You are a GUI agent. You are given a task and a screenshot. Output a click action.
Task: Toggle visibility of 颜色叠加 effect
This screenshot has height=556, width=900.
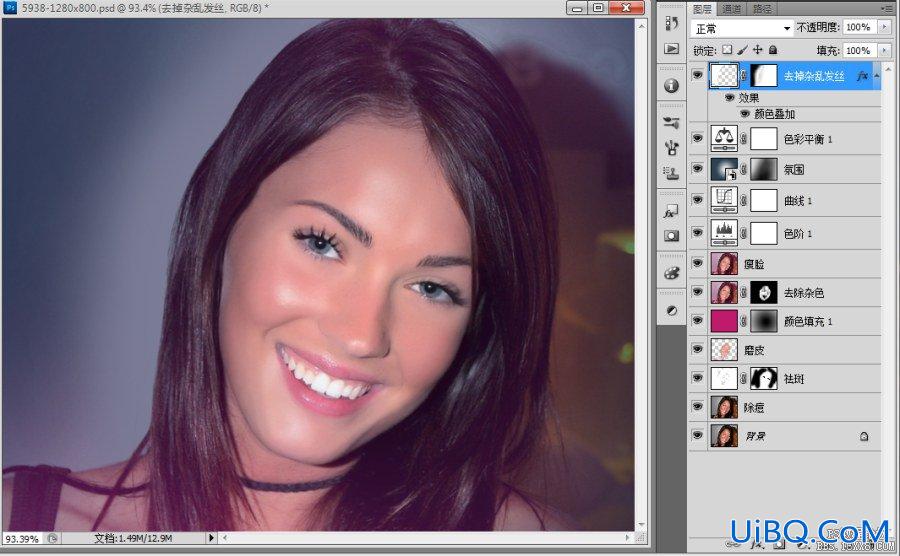click(x=744, y=114)
